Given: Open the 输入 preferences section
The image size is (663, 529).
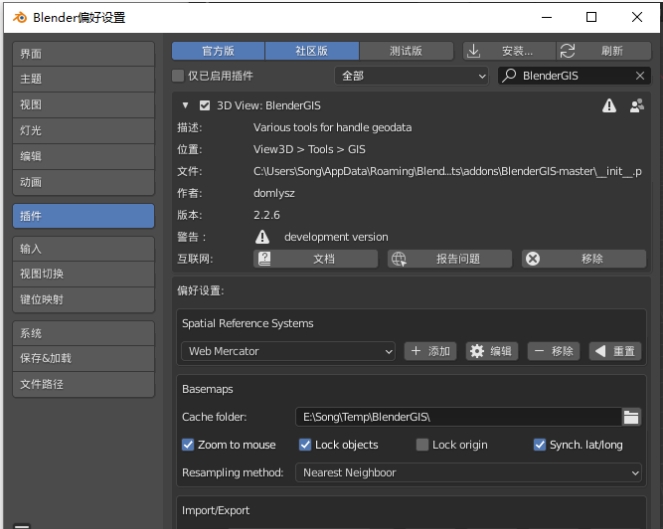Looking at the screenshot, I should [x=84, y=249].
